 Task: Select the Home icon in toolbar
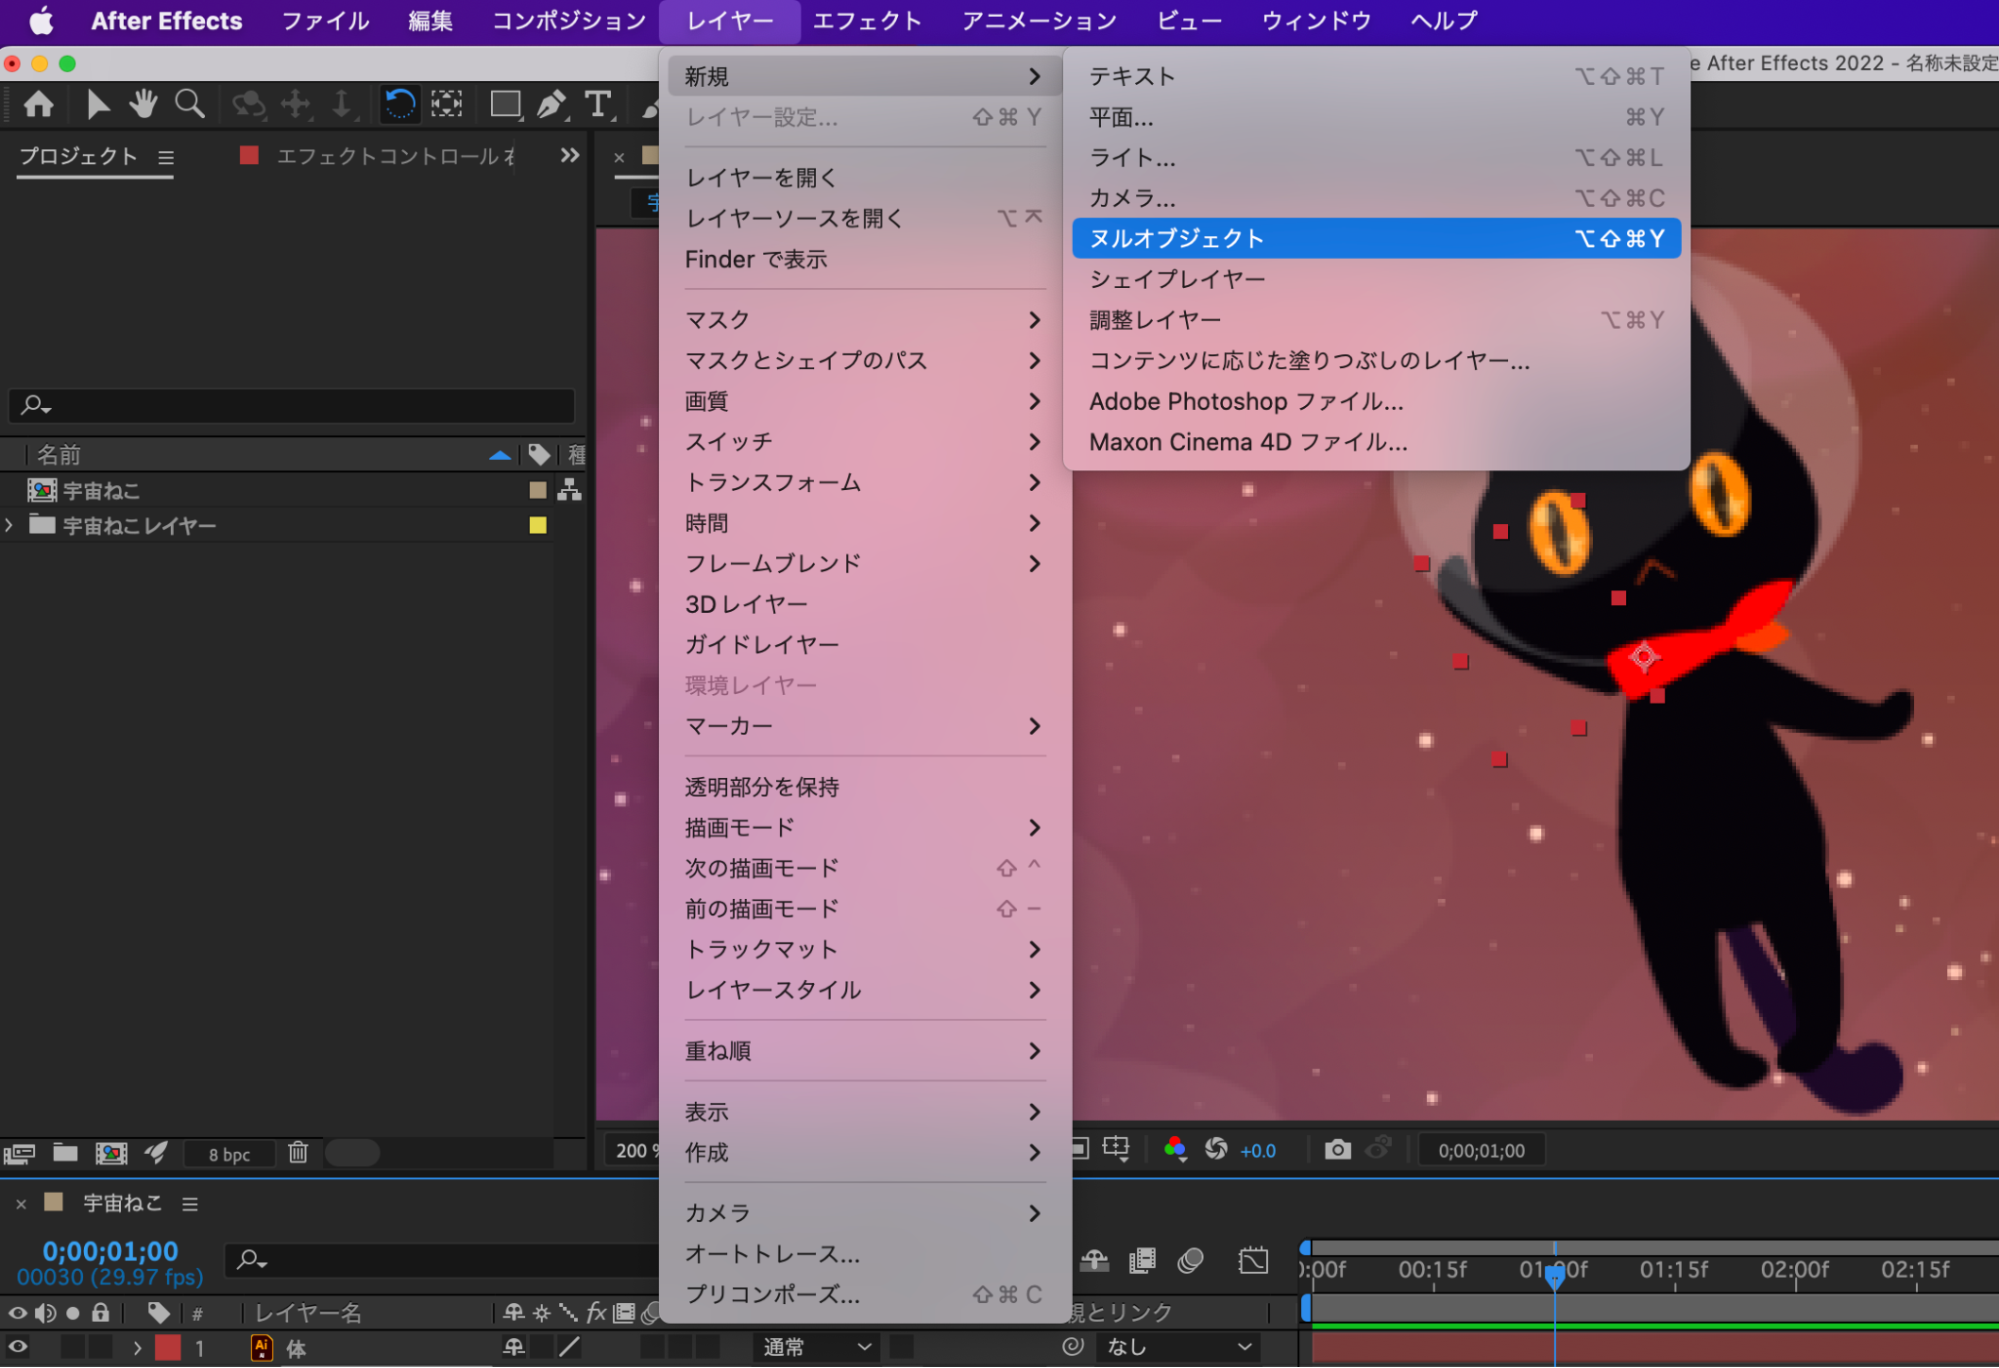coord(39,104)
